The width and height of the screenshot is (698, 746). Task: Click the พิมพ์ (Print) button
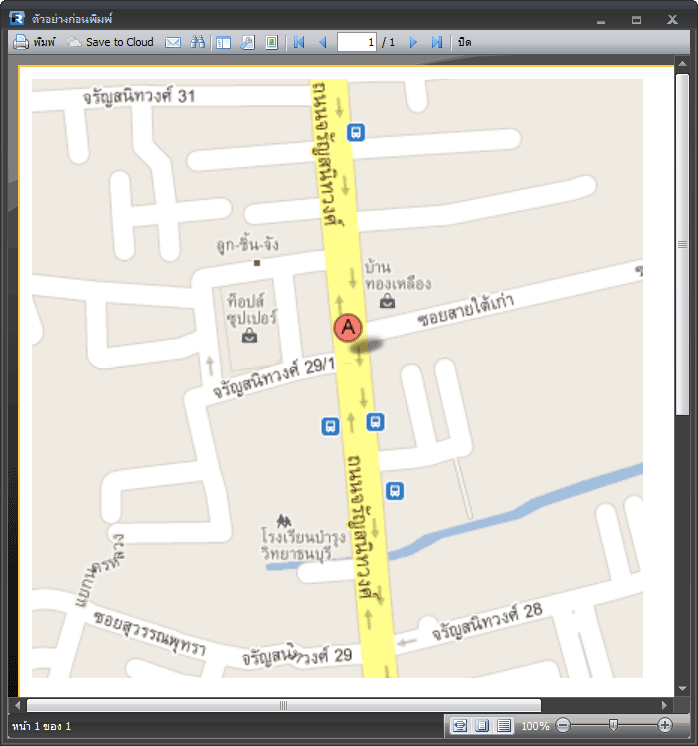(x=34, y=42)
